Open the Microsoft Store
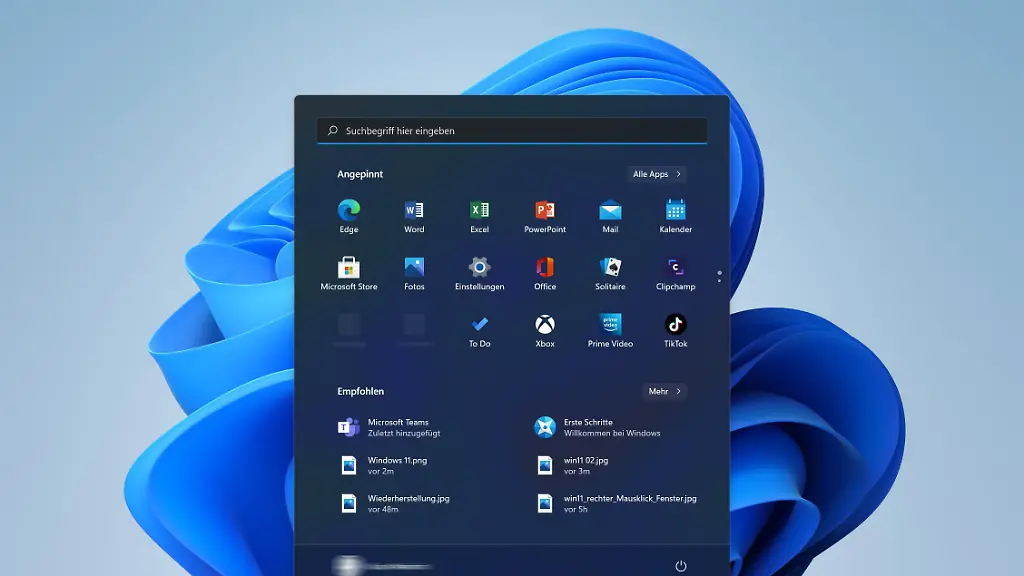The height and width of the screenshot is (576, 1024). click(x=348, y=269)
